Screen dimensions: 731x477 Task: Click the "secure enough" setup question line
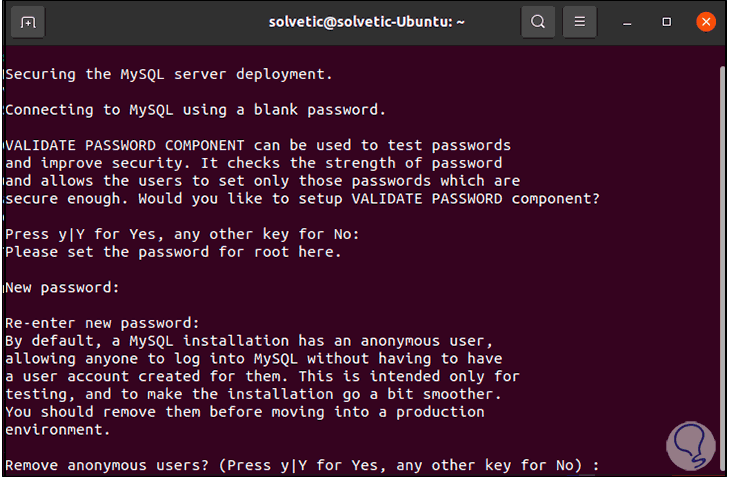coord(302,198)
